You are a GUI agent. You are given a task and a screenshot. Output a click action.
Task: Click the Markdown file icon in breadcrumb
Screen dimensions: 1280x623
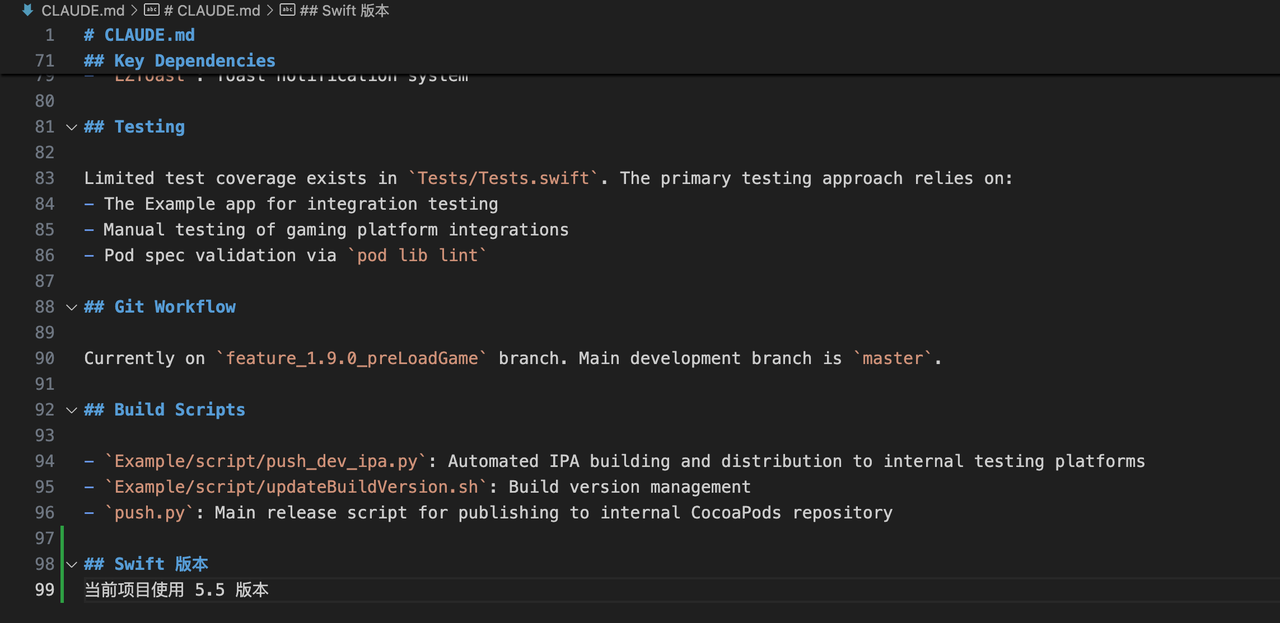[x=27, y=10]
